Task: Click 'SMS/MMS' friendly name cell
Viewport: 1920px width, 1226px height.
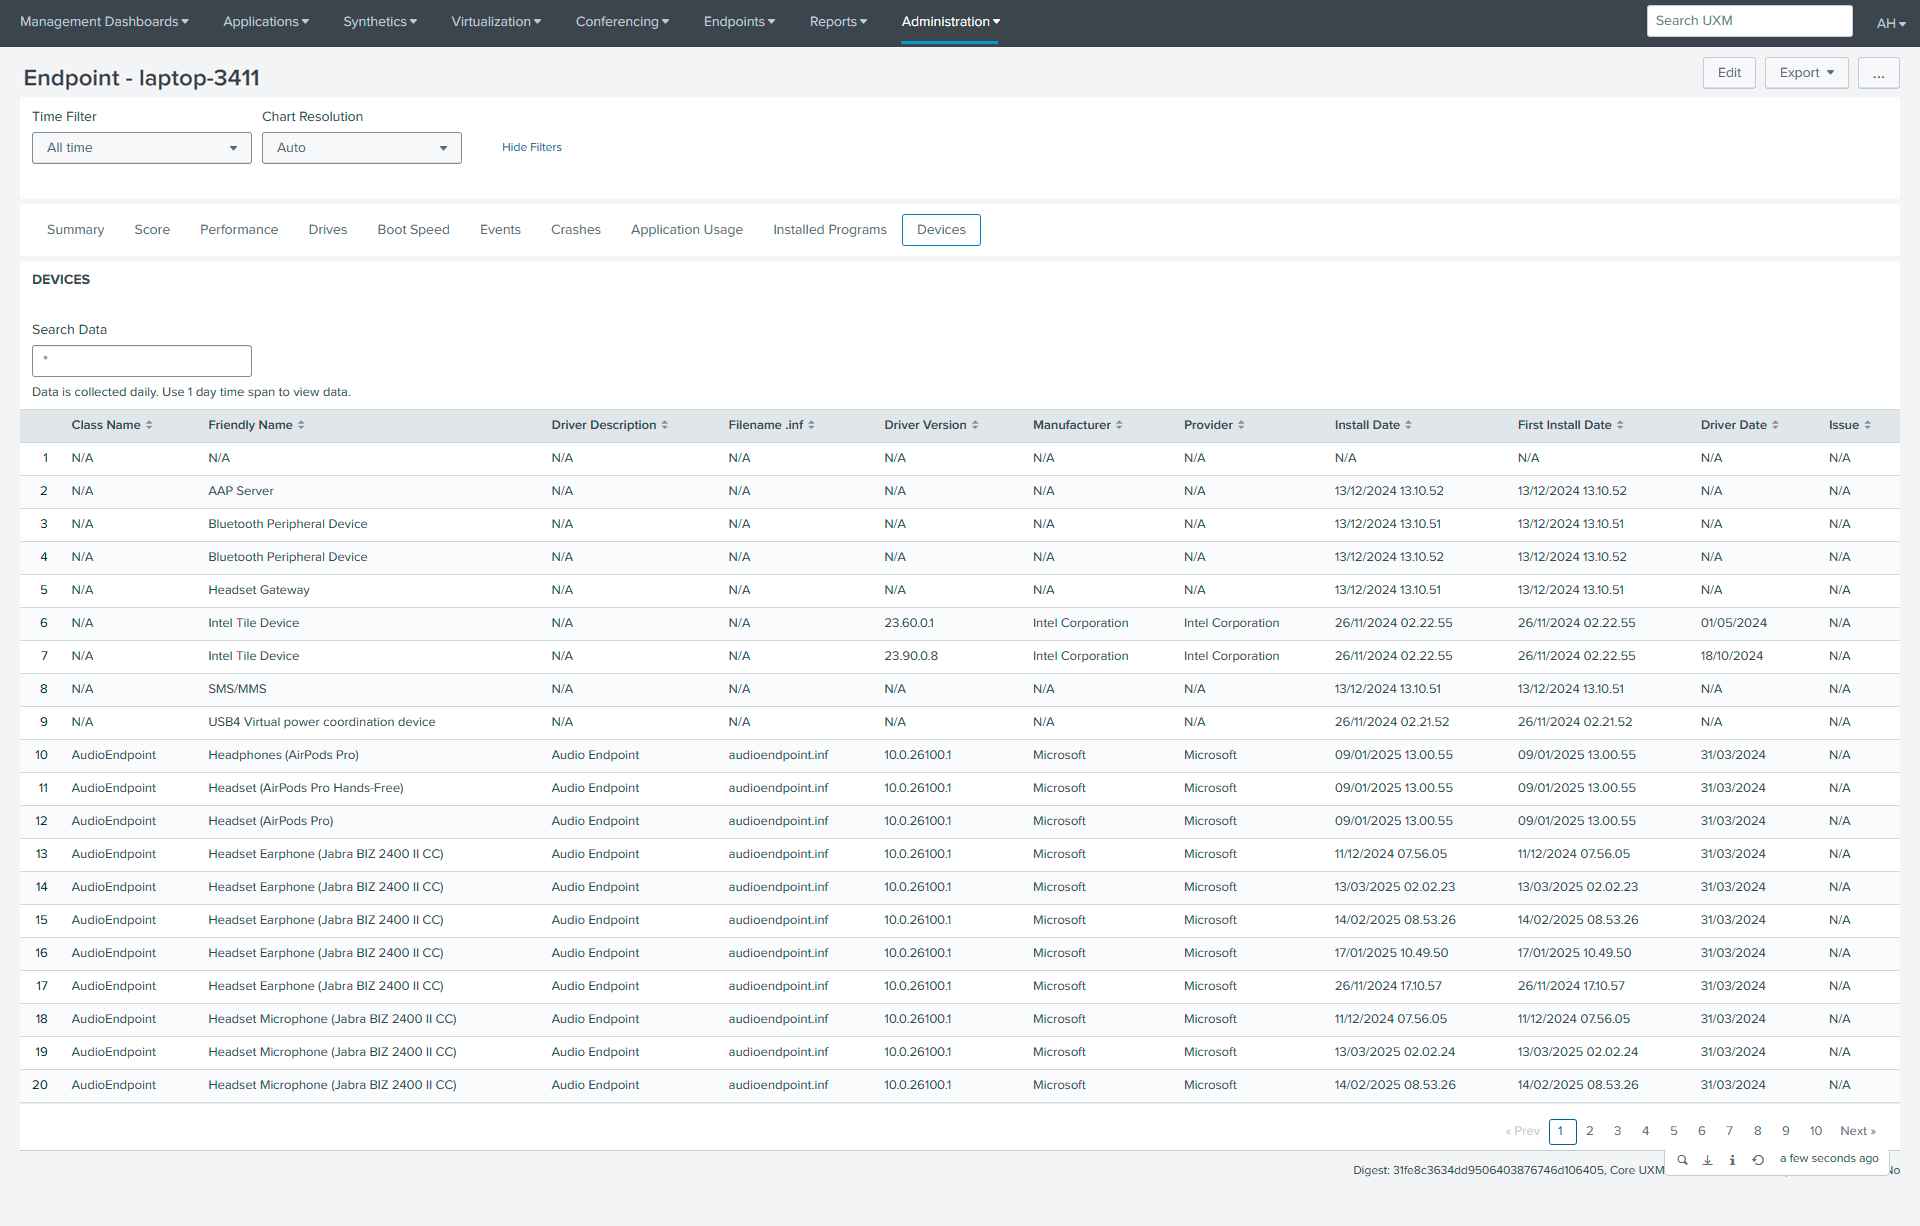Action: [x=237, y=689]
